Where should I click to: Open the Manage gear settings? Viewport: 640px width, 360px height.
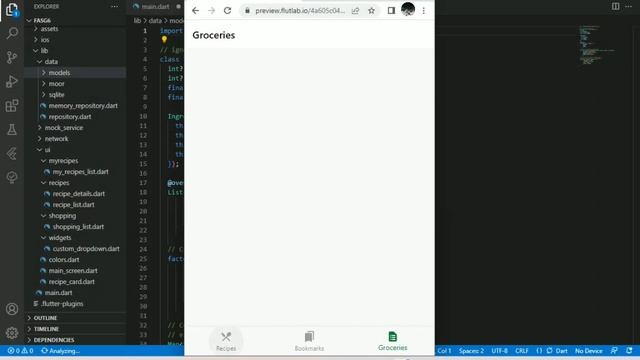tap(12, 333)
